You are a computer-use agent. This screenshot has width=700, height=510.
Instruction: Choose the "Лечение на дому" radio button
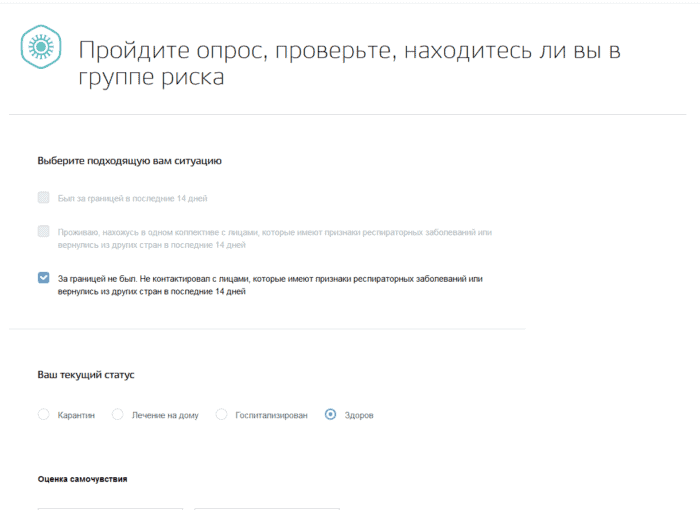[x=118, y=414]
